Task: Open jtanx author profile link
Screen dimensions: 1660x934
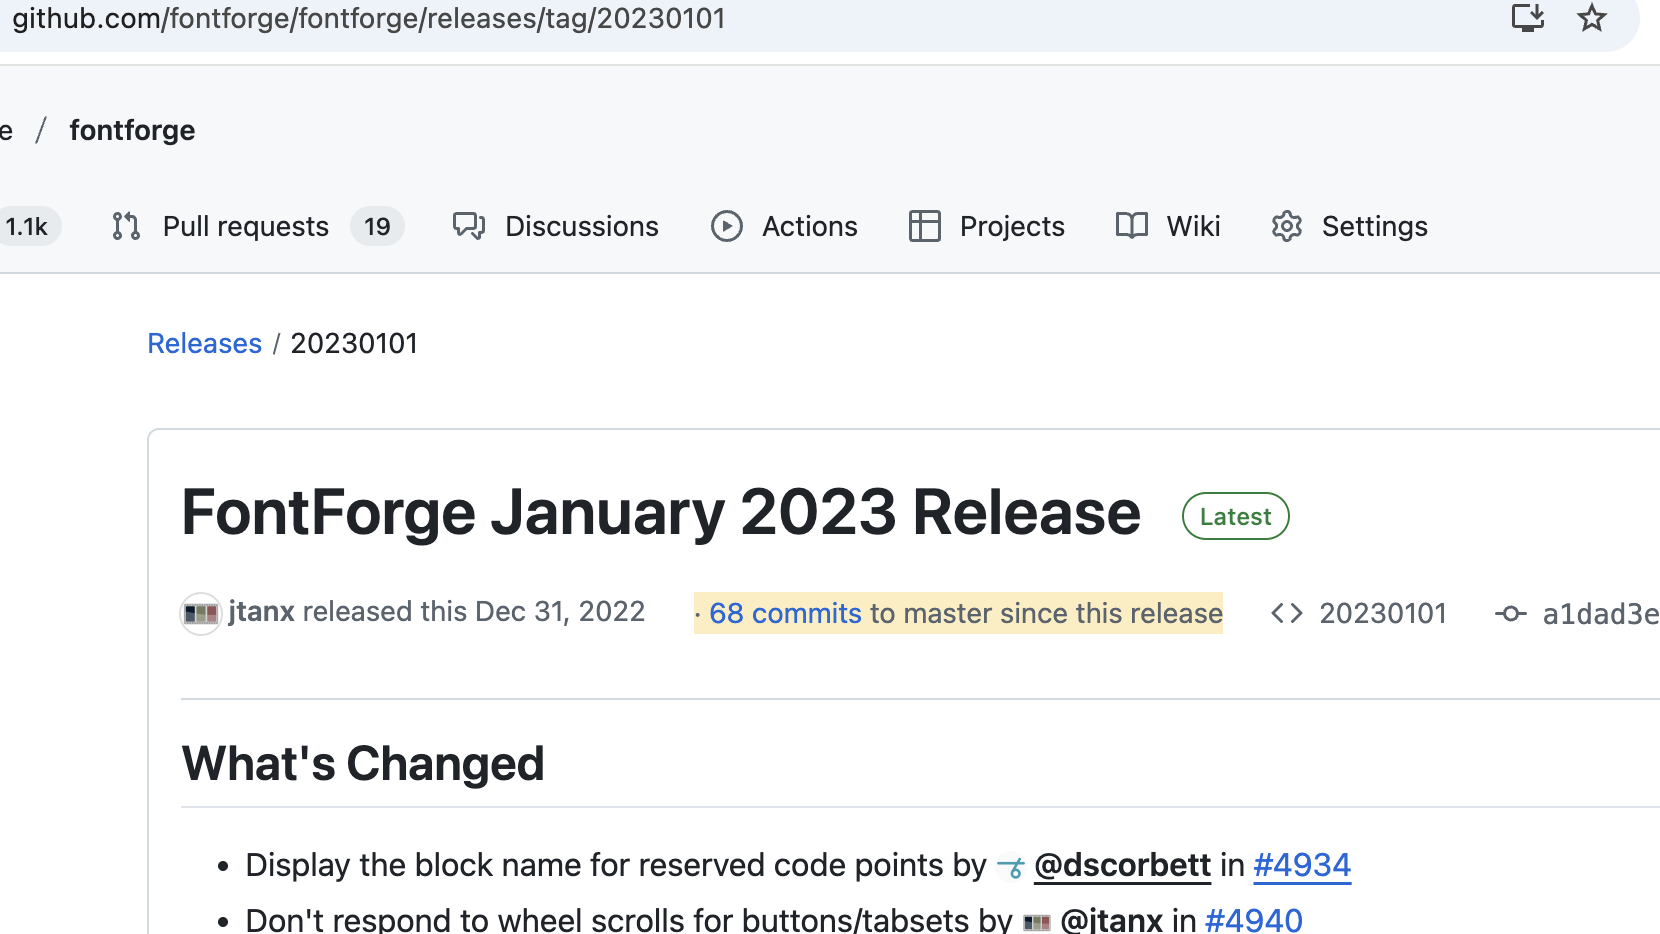Action: click(x=261, y=611)
